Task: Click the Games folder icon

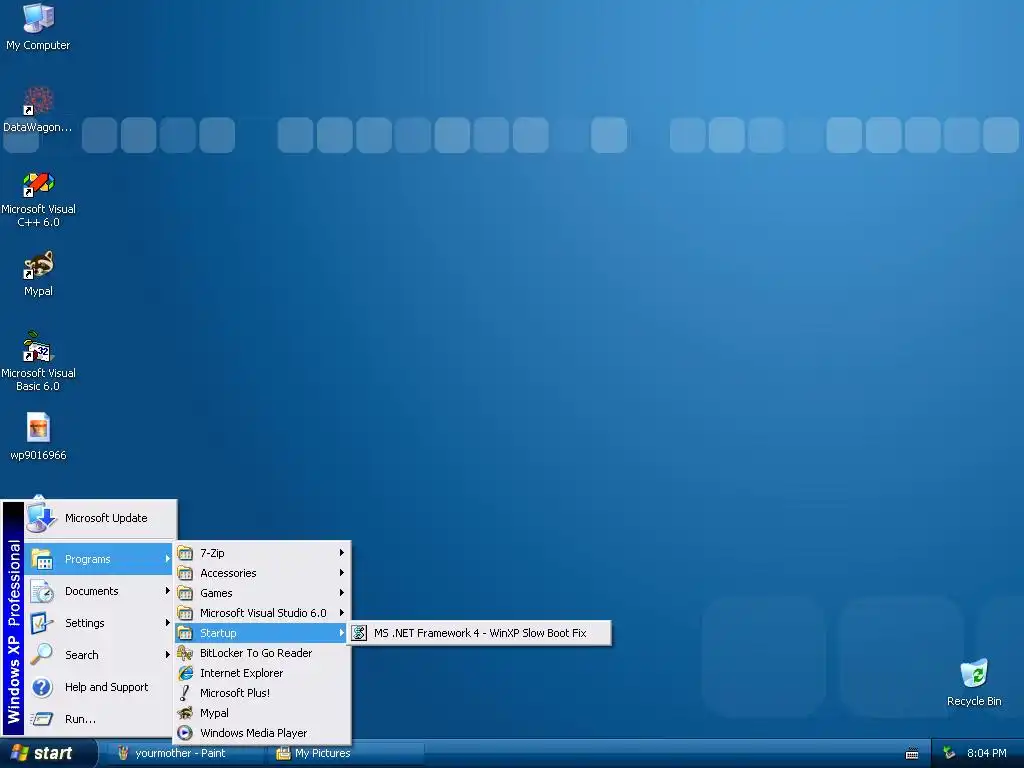Action: click(185, 593)
